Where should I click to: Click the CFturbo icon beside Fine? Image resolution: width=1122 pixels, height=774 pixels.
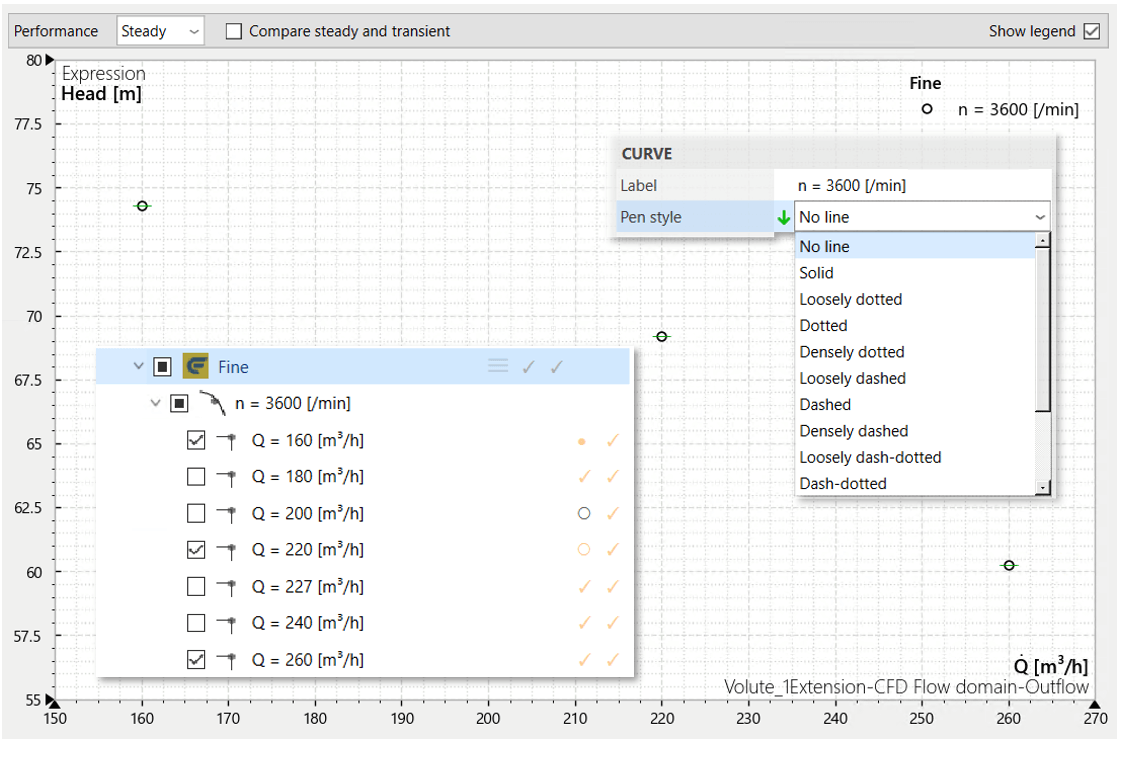(195, 366)
